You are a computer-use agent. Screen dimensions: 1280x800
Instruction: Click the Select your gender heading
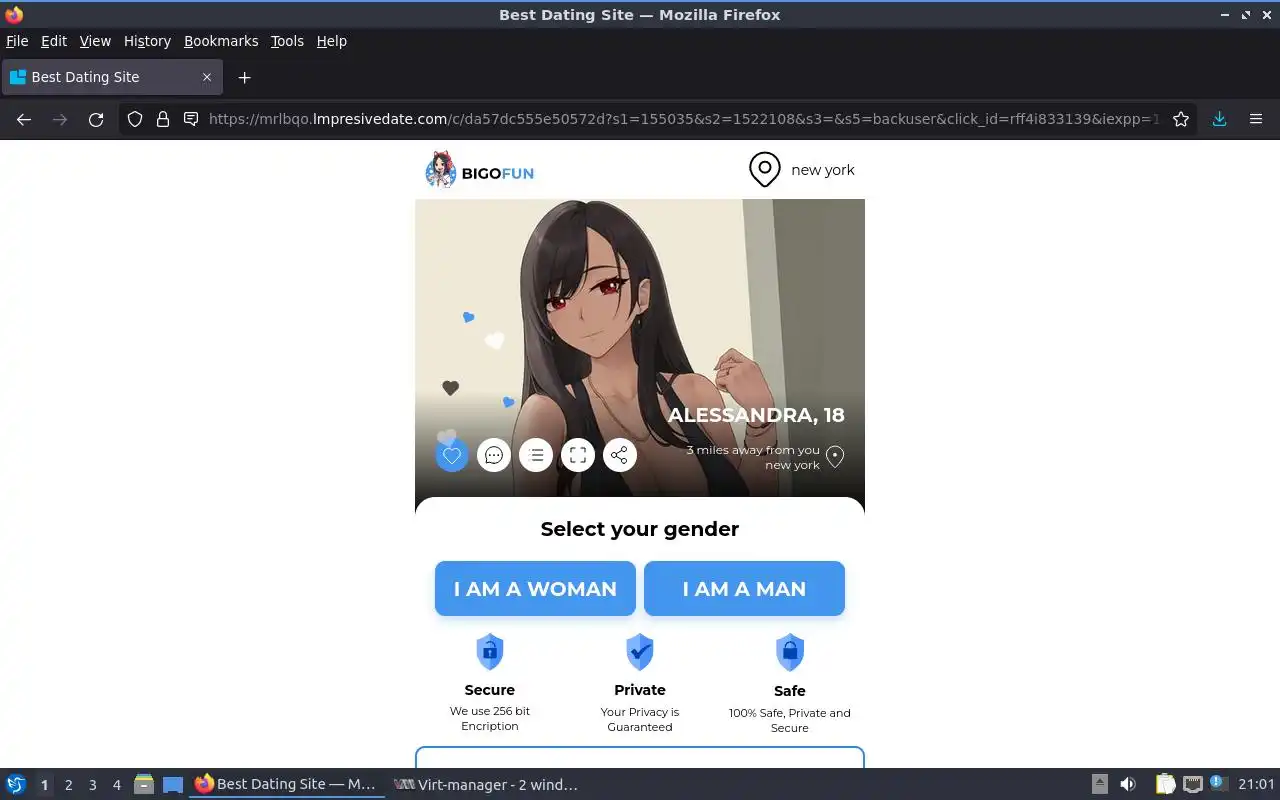pyautogui.click(x=640, y=529)
